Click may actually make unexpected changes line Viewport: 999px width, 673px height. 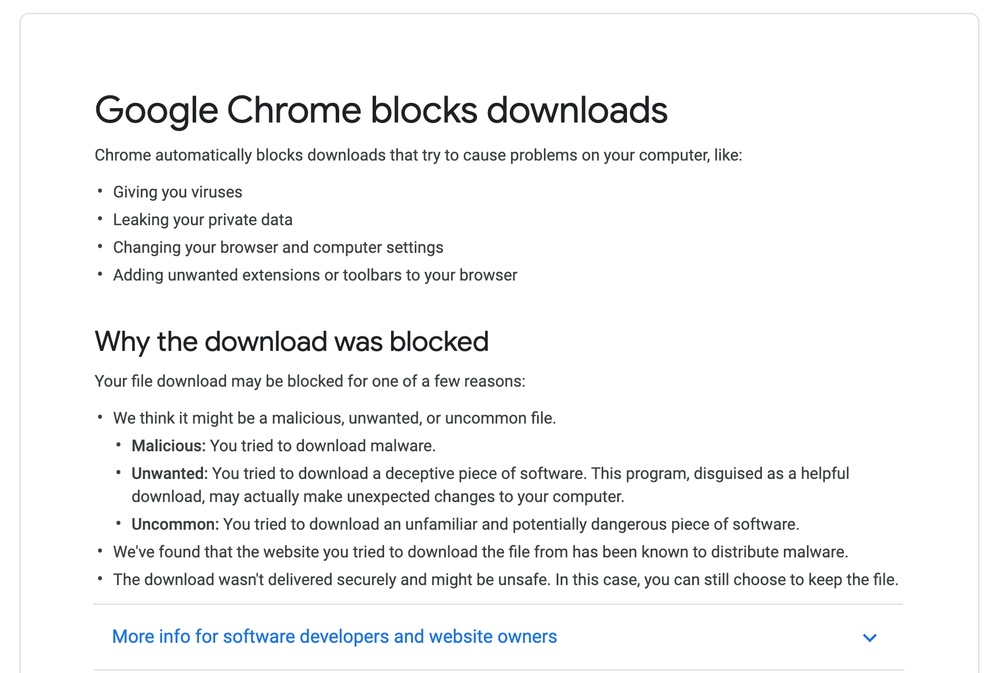point(378,496)
